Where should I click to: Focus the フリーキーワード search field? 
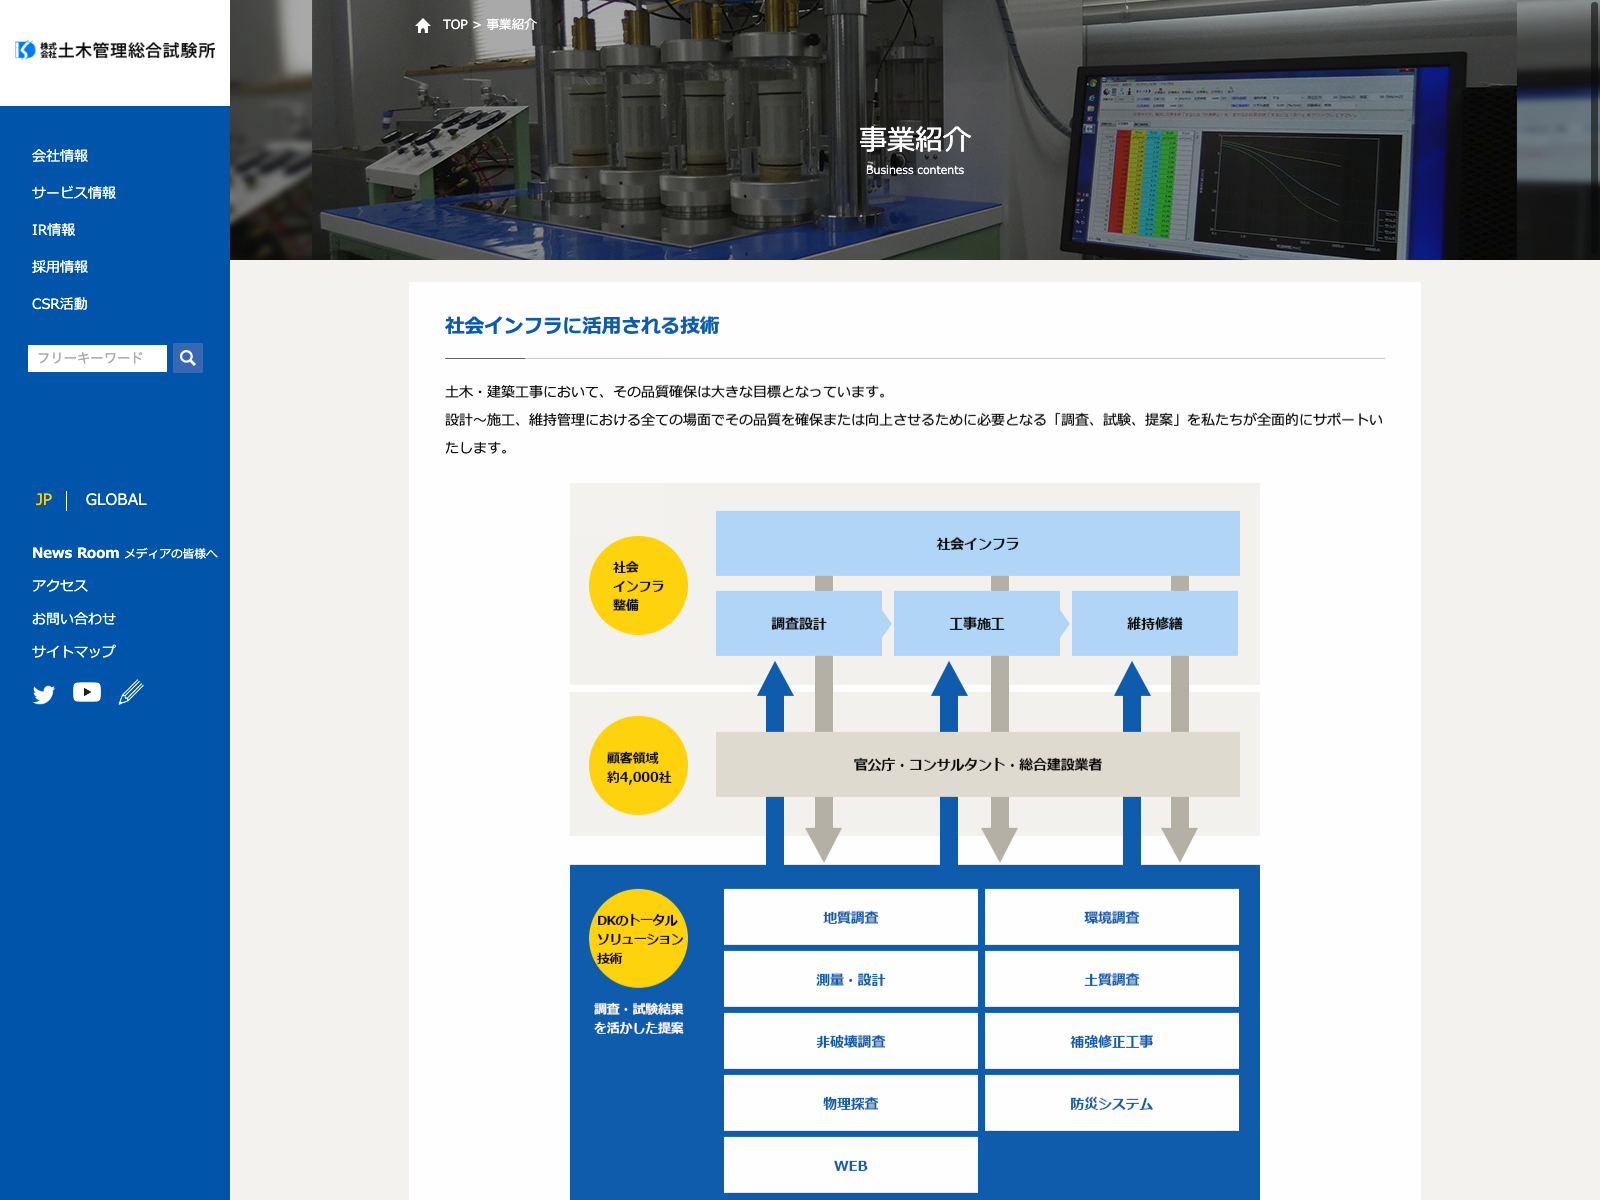click(97, 358)
